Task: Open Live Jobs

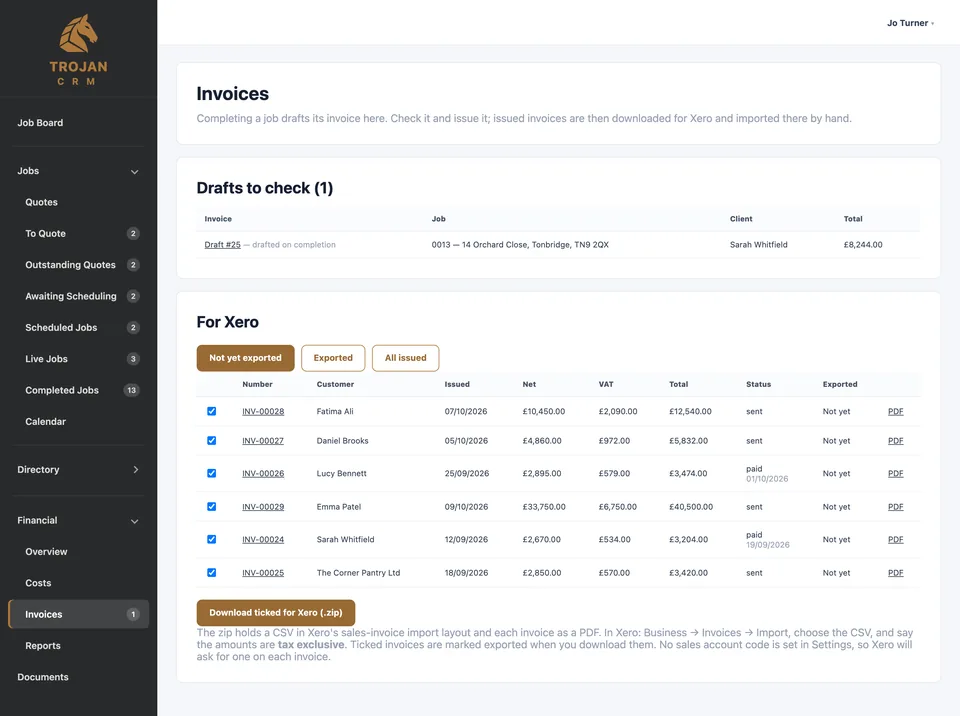Action: click(x=47, y=359)
